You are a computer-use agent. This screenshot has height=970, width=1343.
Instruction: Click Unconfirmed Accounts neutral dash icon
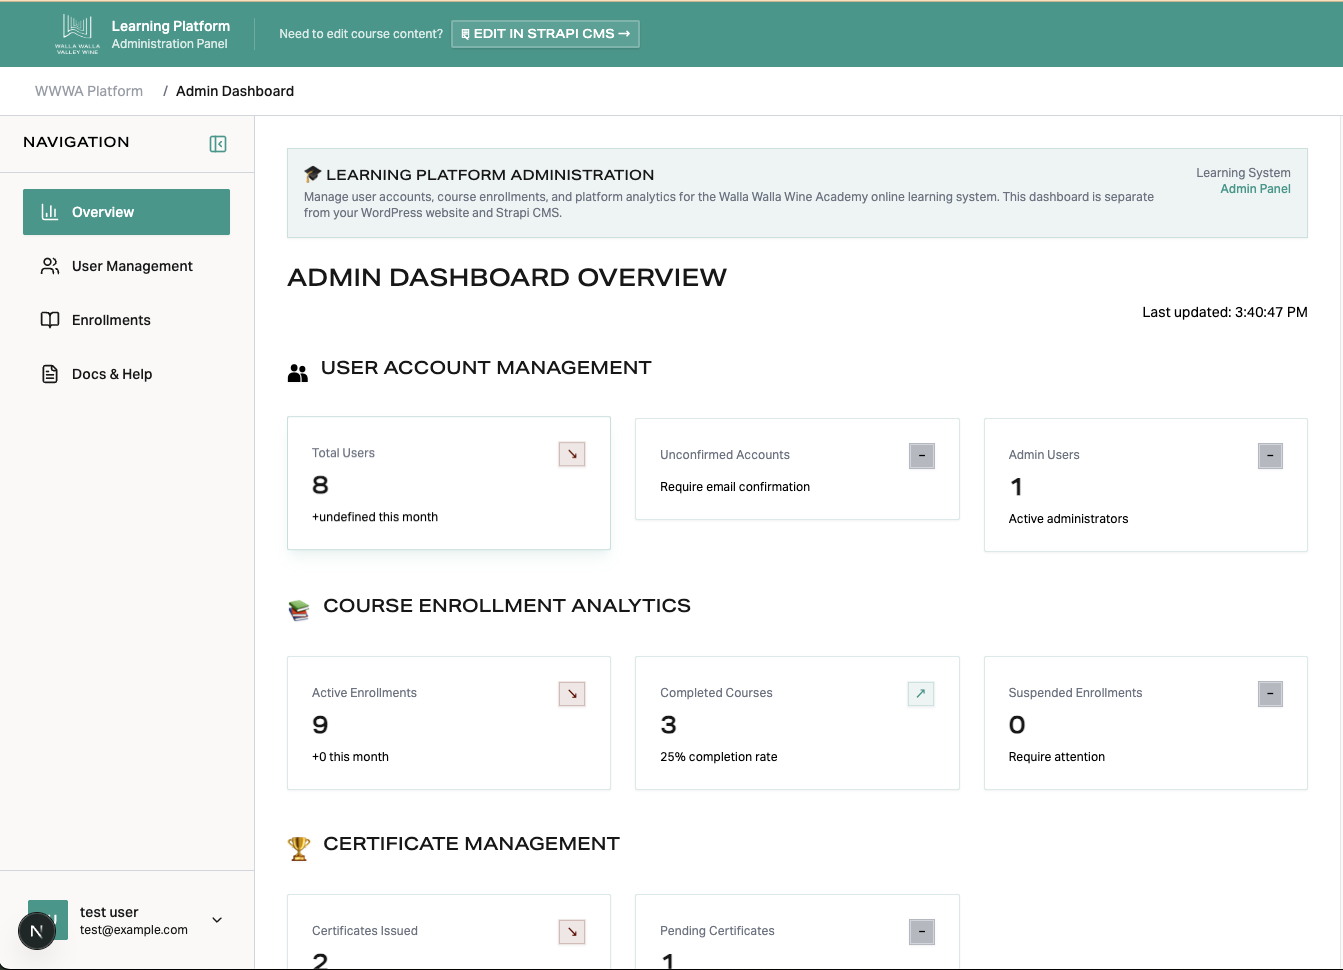tap(922, 456)
